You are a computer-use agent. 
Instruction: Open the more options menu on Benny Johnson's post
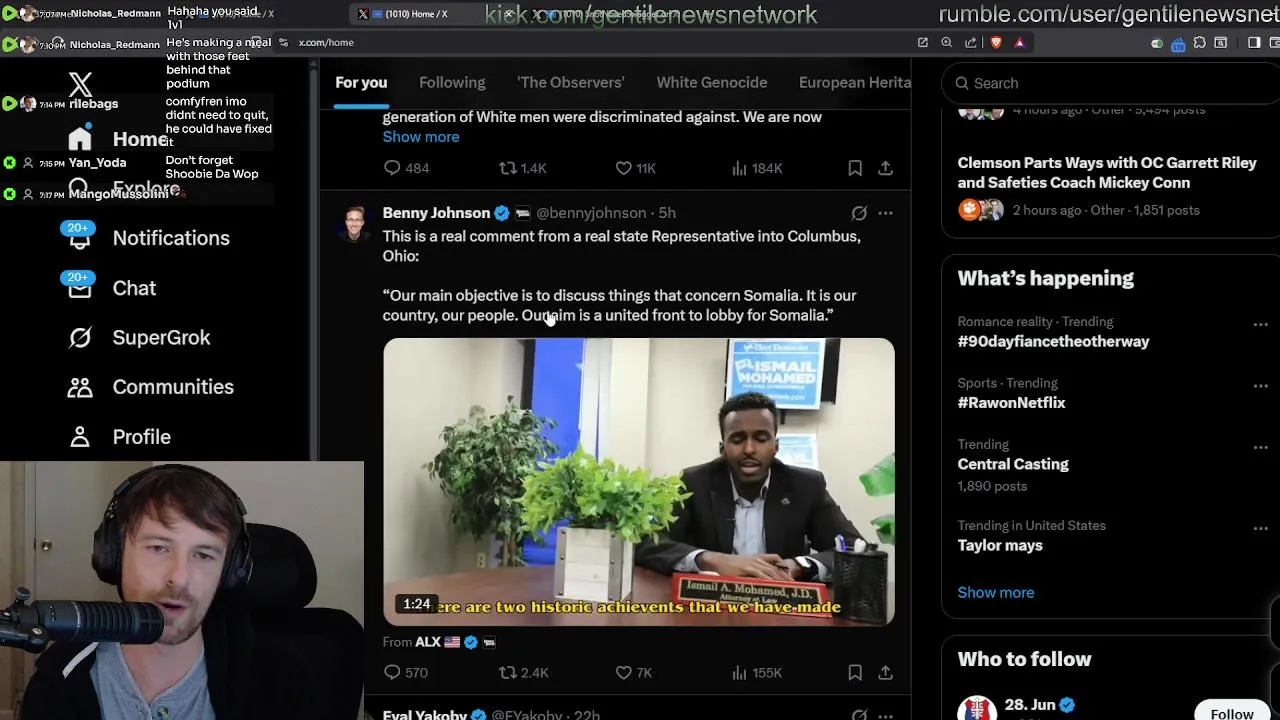coord(885,213)
